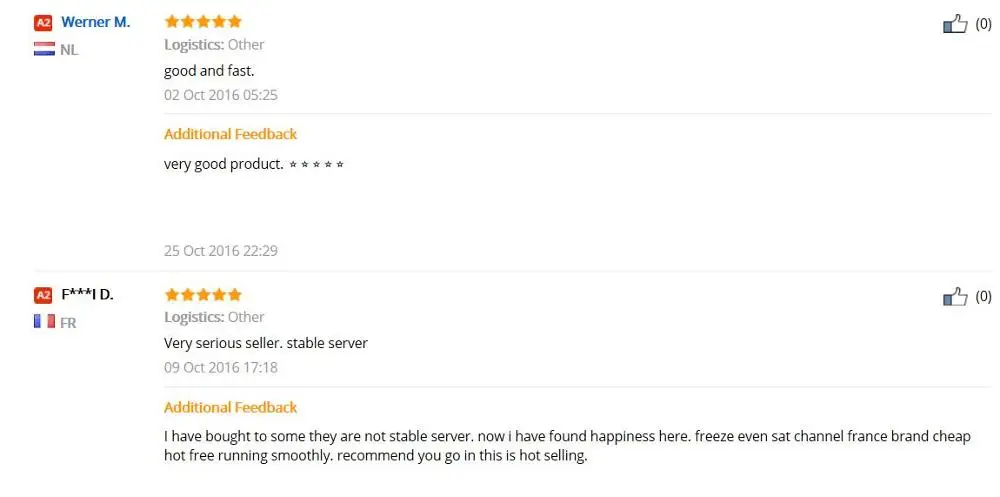Screen dimensions: 1000x497
Task: Click Additional Feedback heading under F***l D.'s review
Action: [230, 407]
